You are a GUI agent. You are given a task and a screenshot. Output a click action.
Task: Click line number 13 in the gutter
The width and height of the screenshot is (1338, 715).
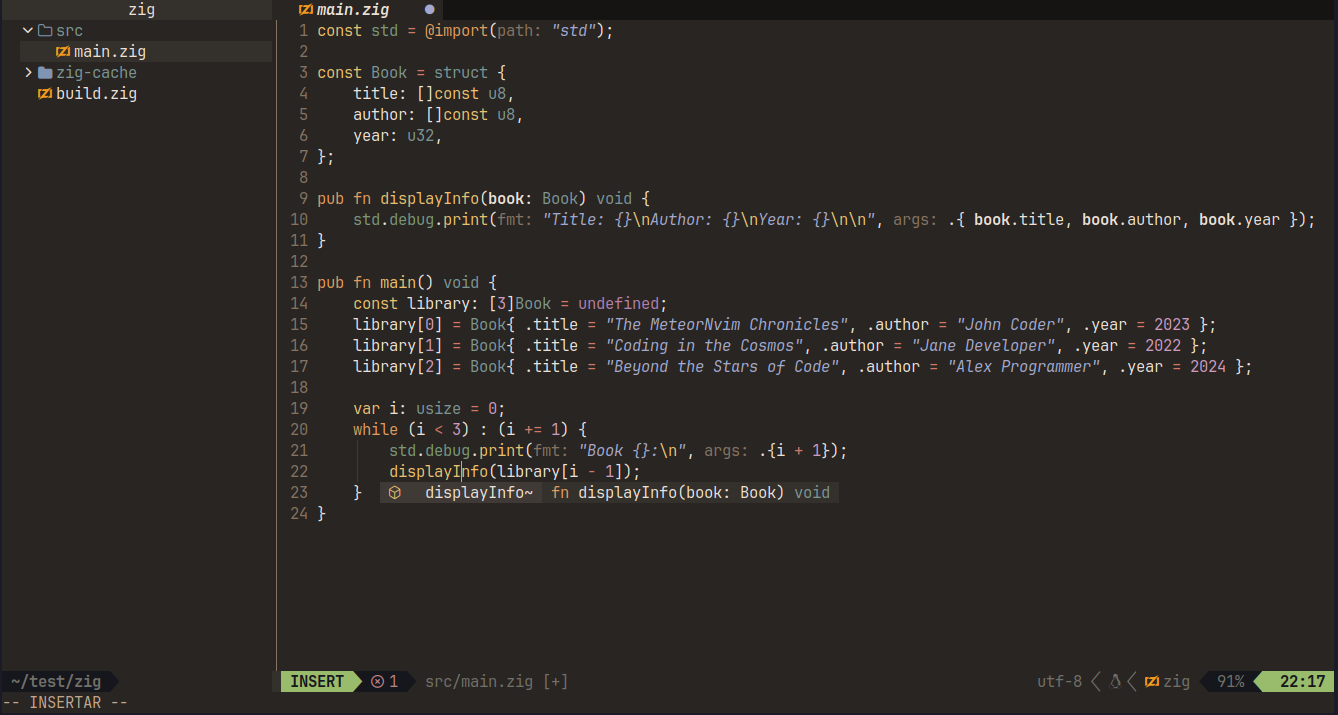(299, 283)
